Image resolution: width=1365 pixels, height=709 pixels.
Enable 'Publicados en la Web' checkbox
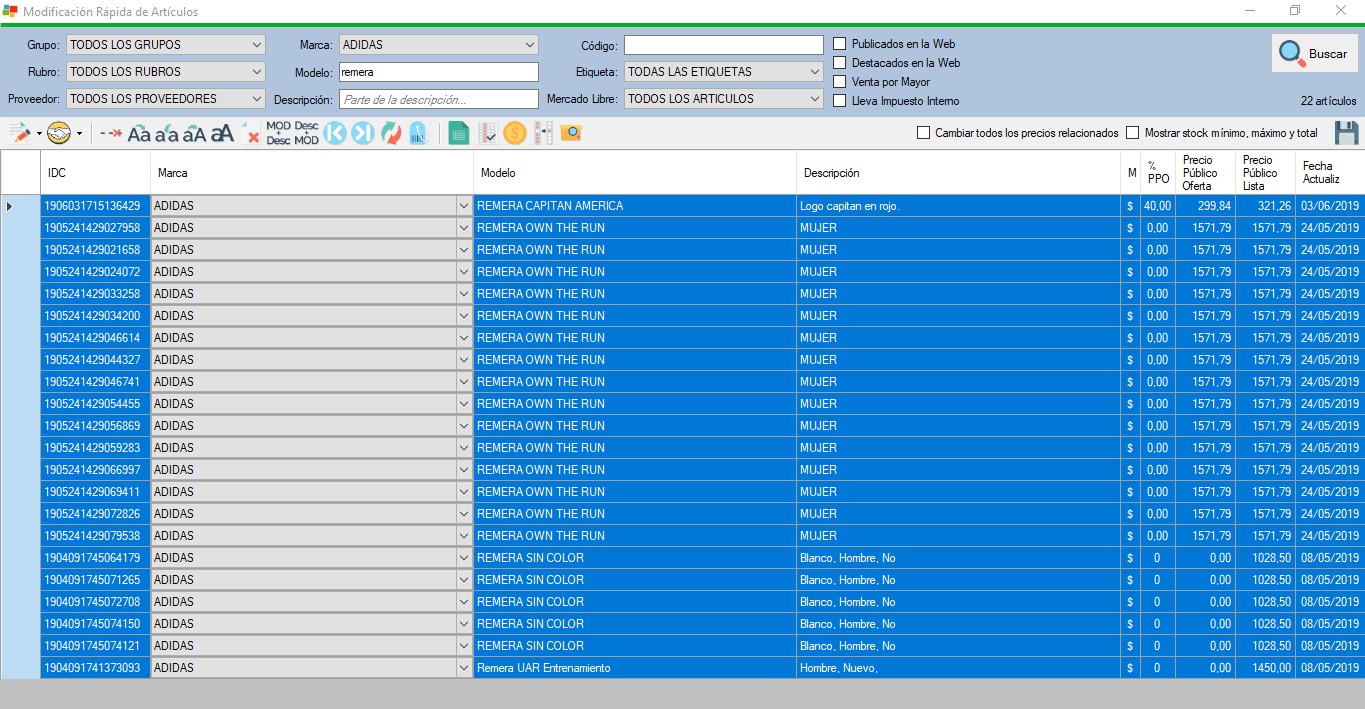point(840,44)
